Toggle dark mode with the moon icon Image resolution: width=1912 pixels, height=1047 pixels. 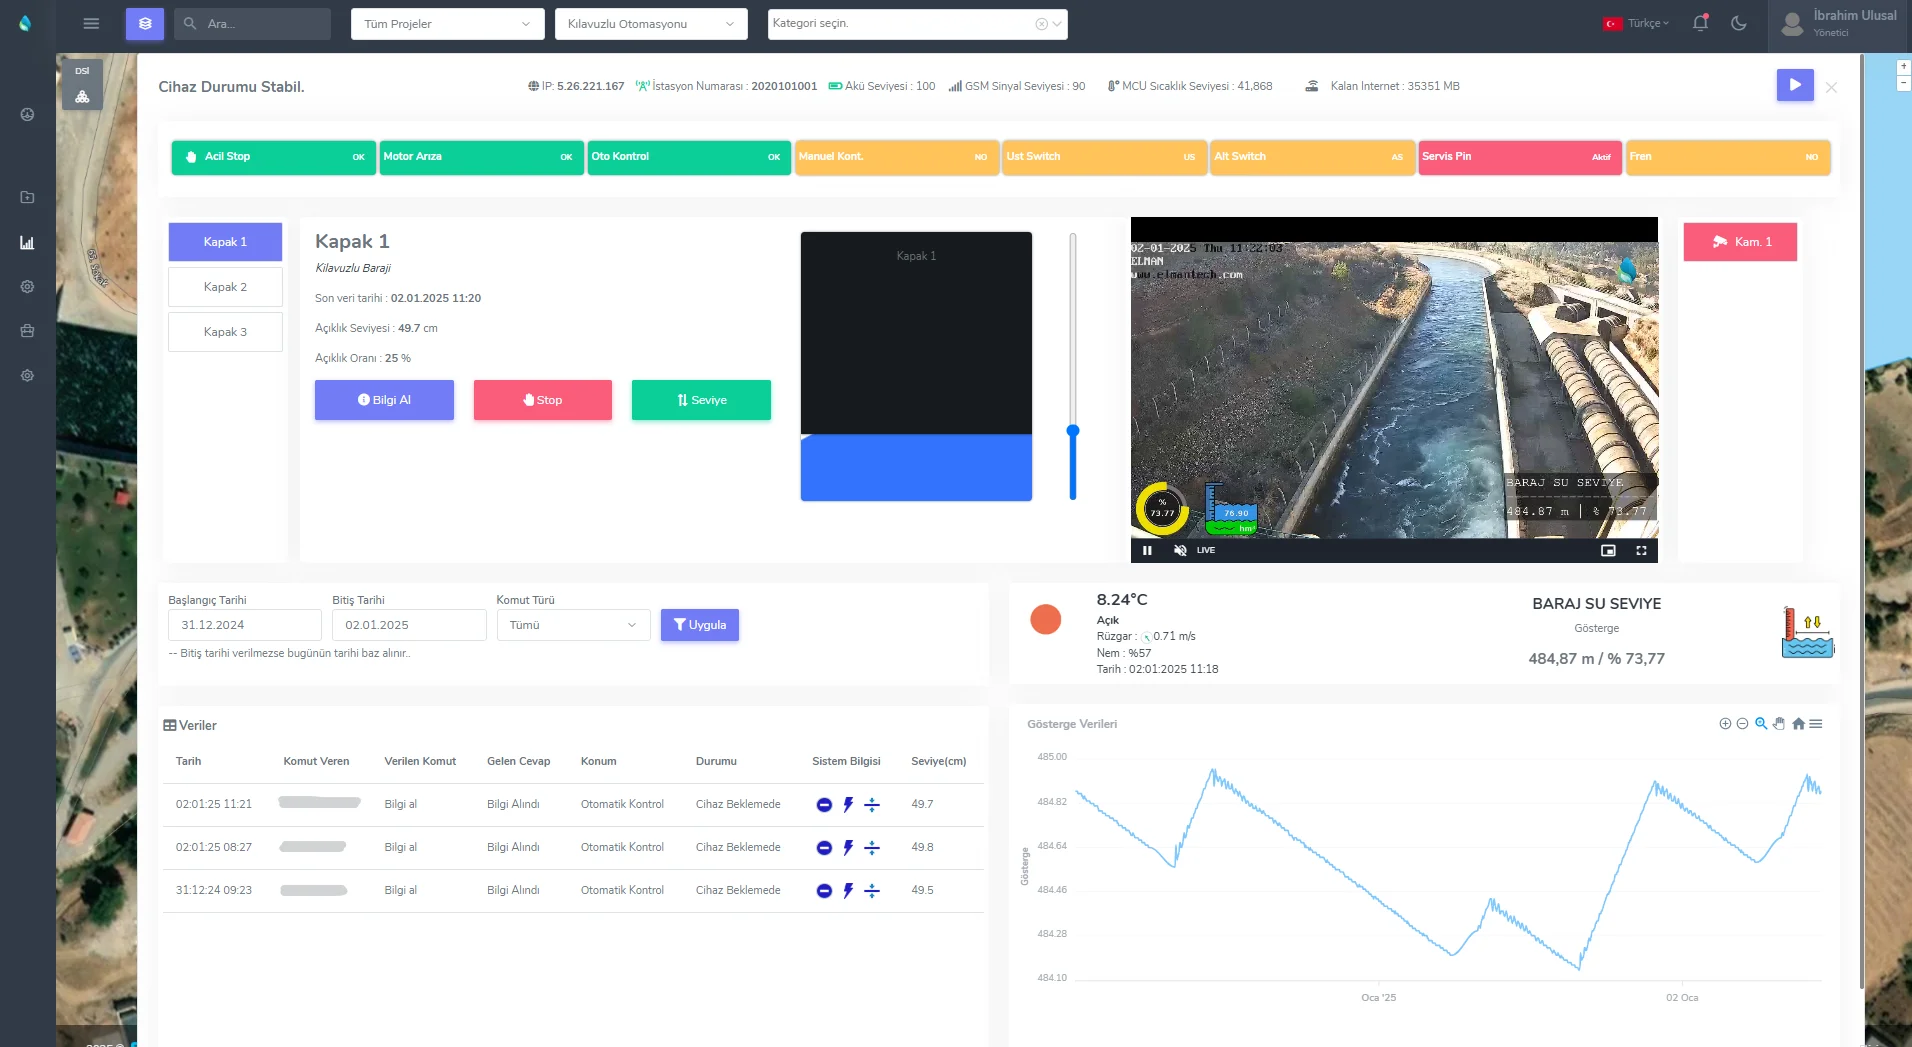pos(1739,23)
